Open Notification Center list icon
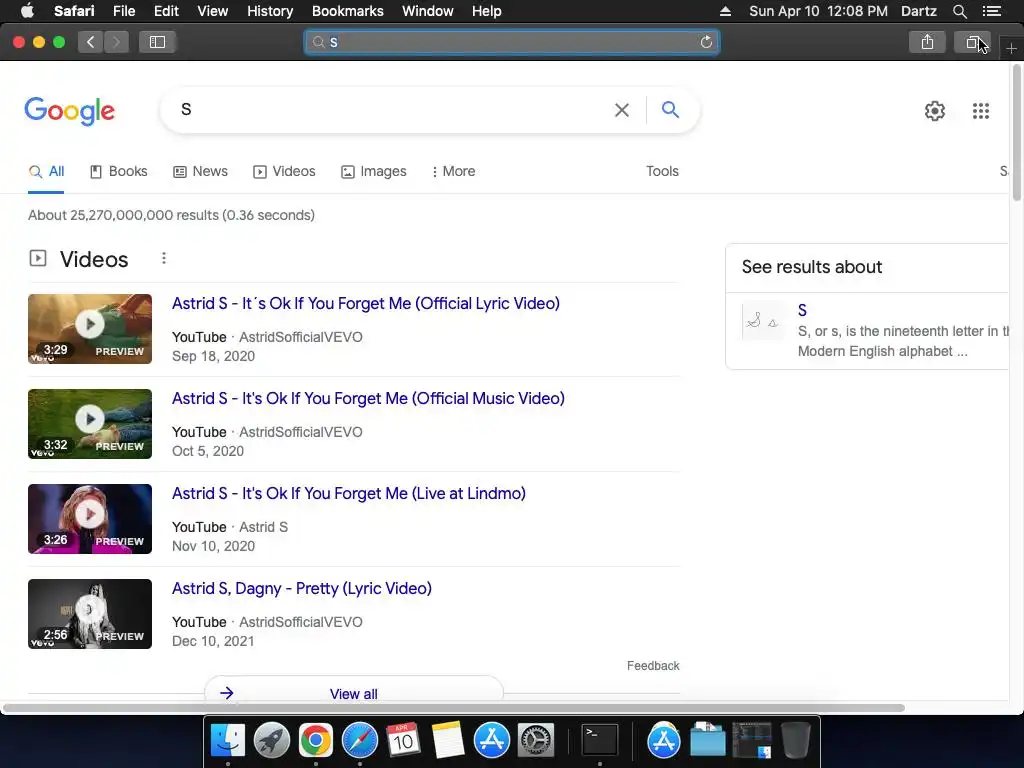 click(x=991, y=11)
